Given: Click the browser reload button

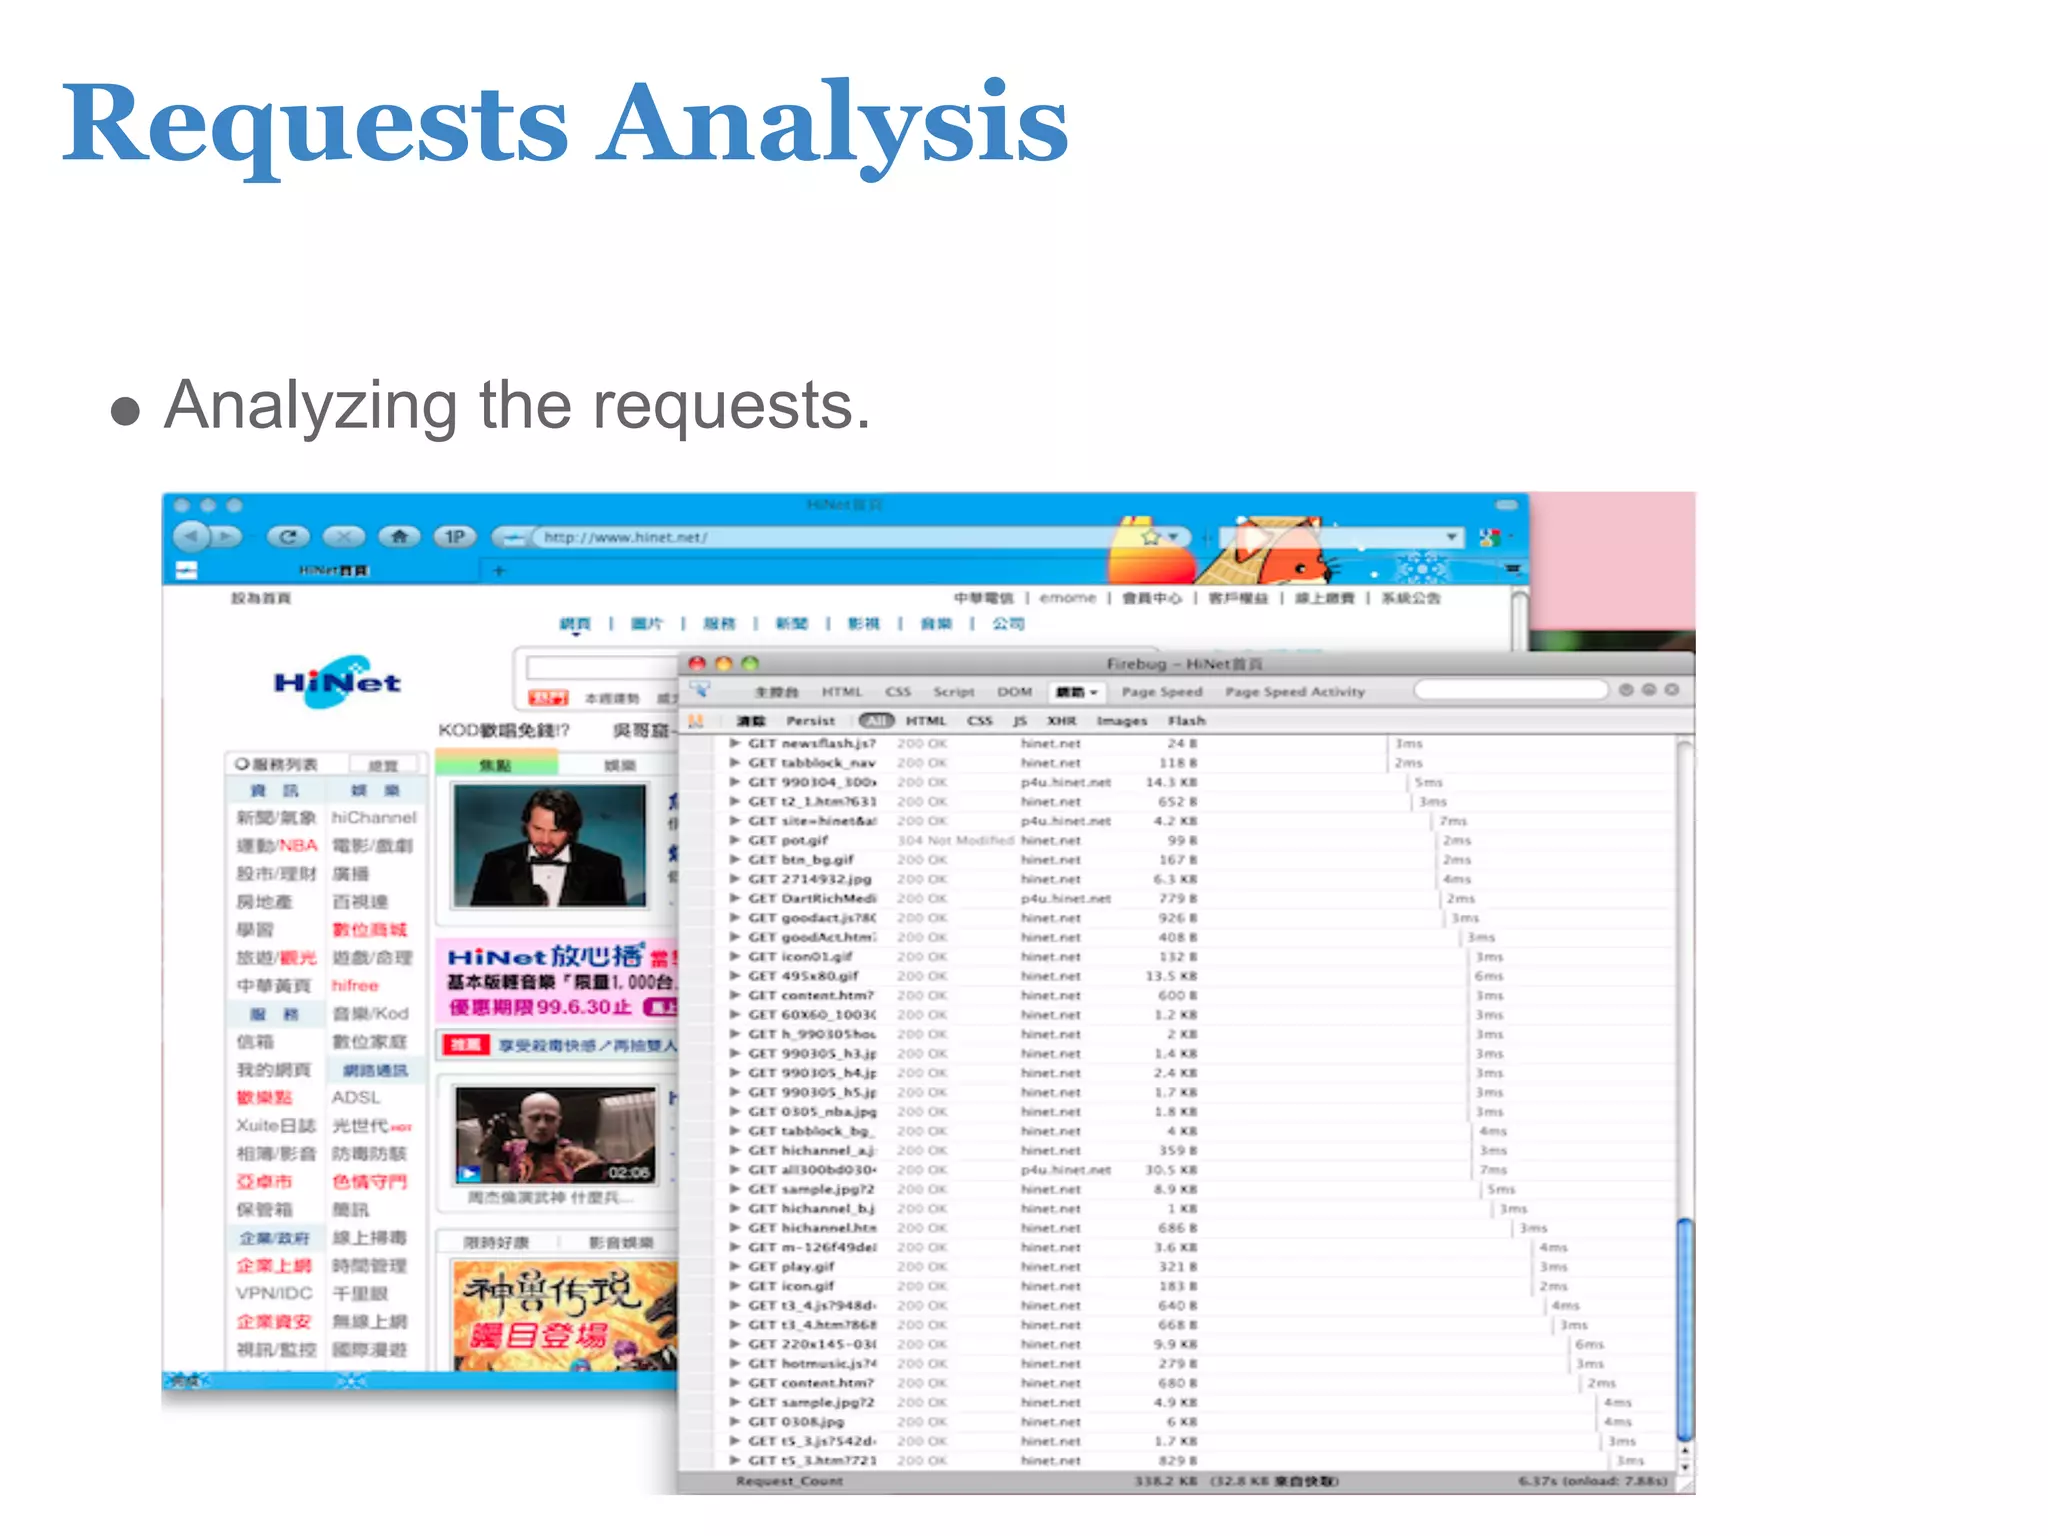Looking at the screenshot, I should tap(288, 537).
